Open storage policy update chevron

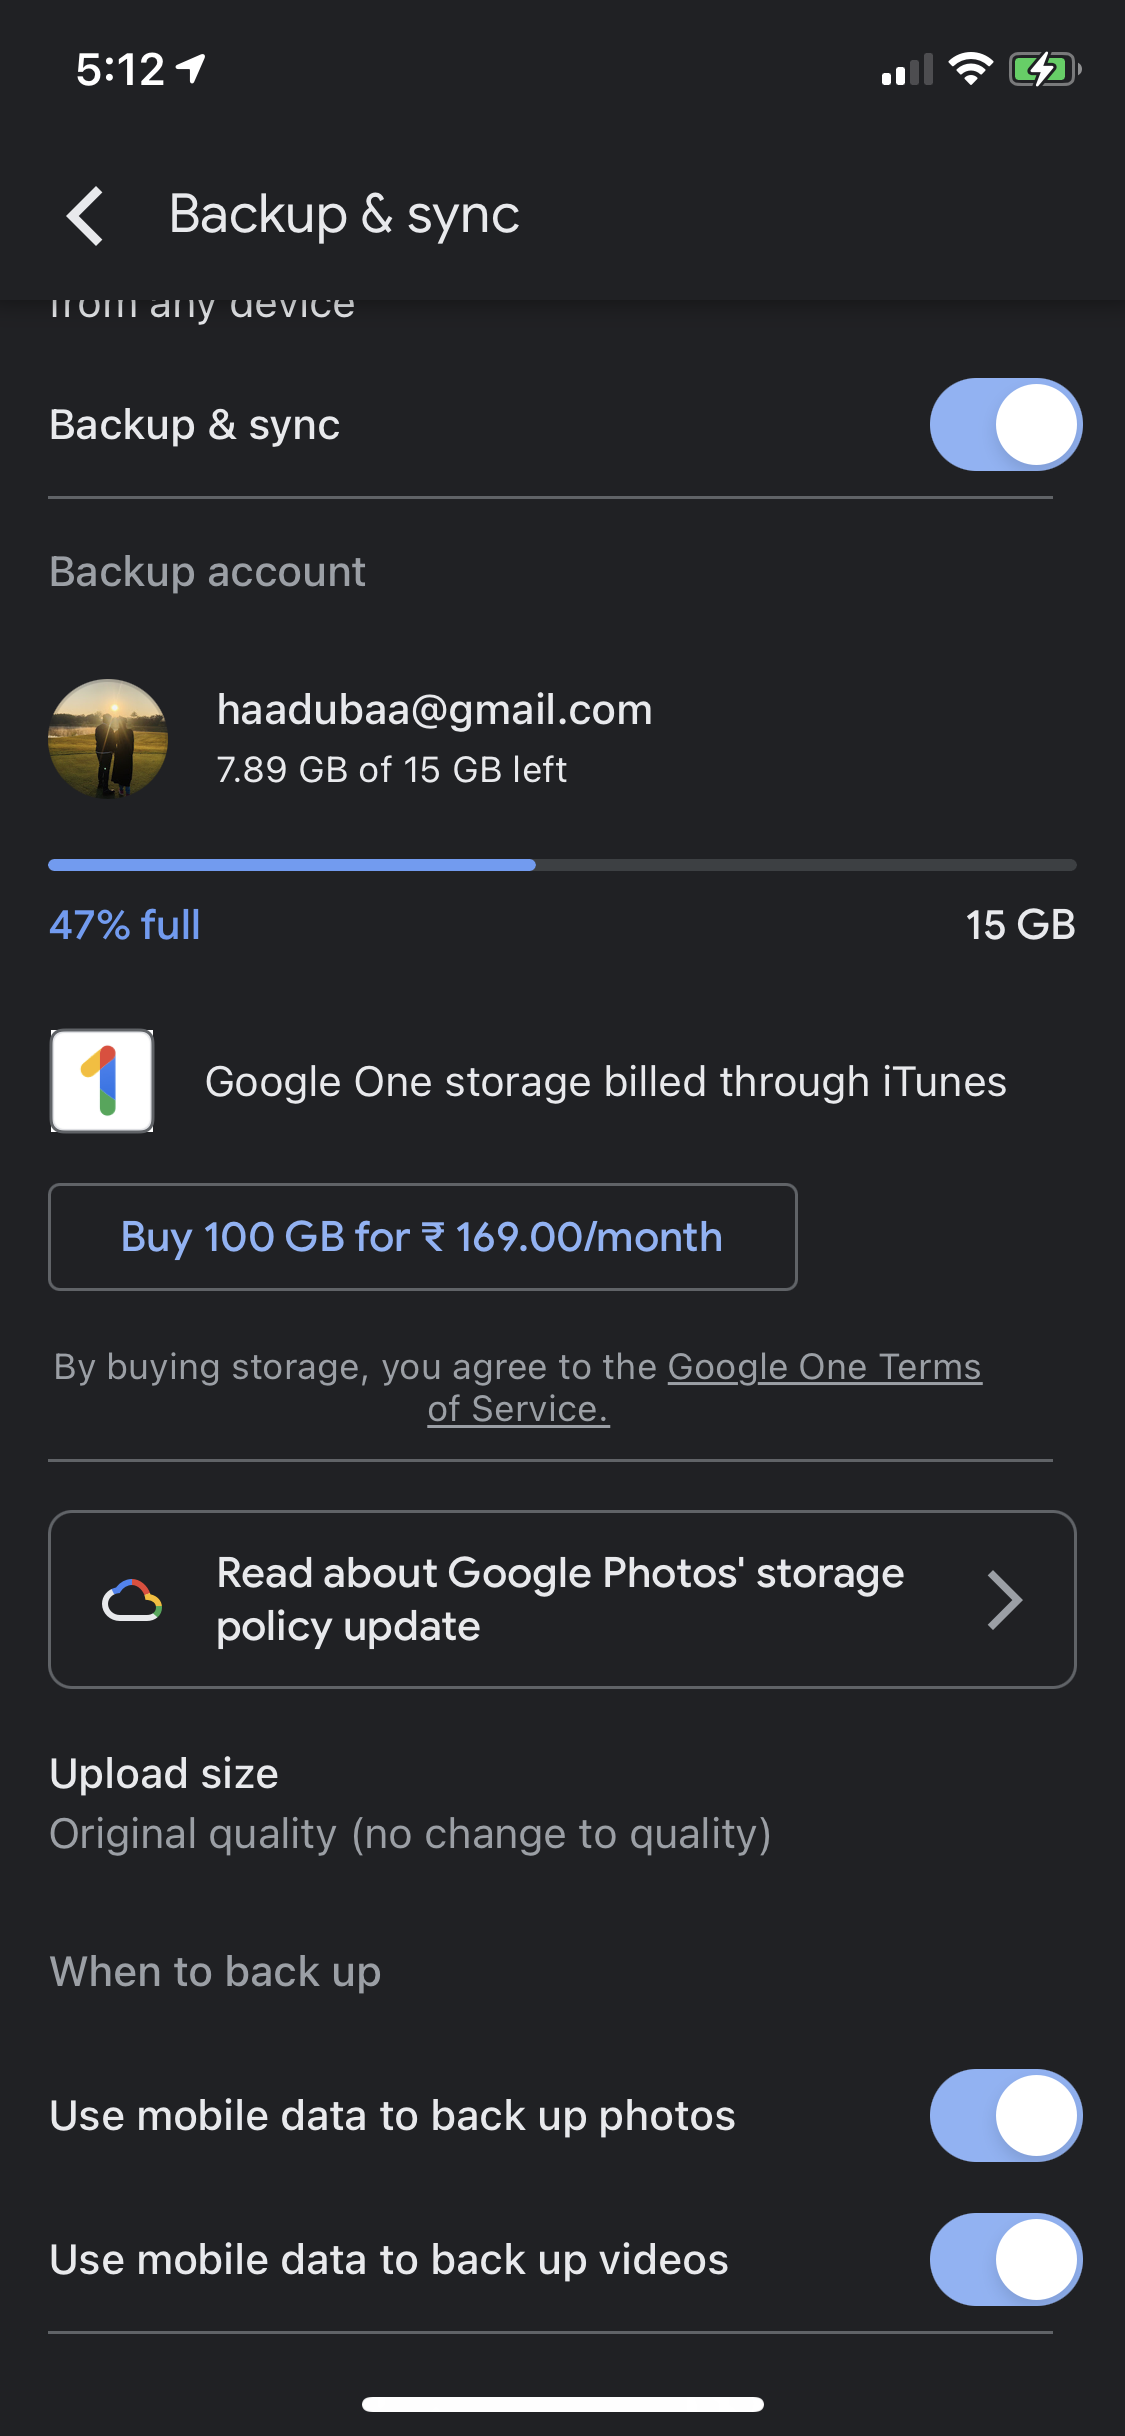point(1004,1600)
